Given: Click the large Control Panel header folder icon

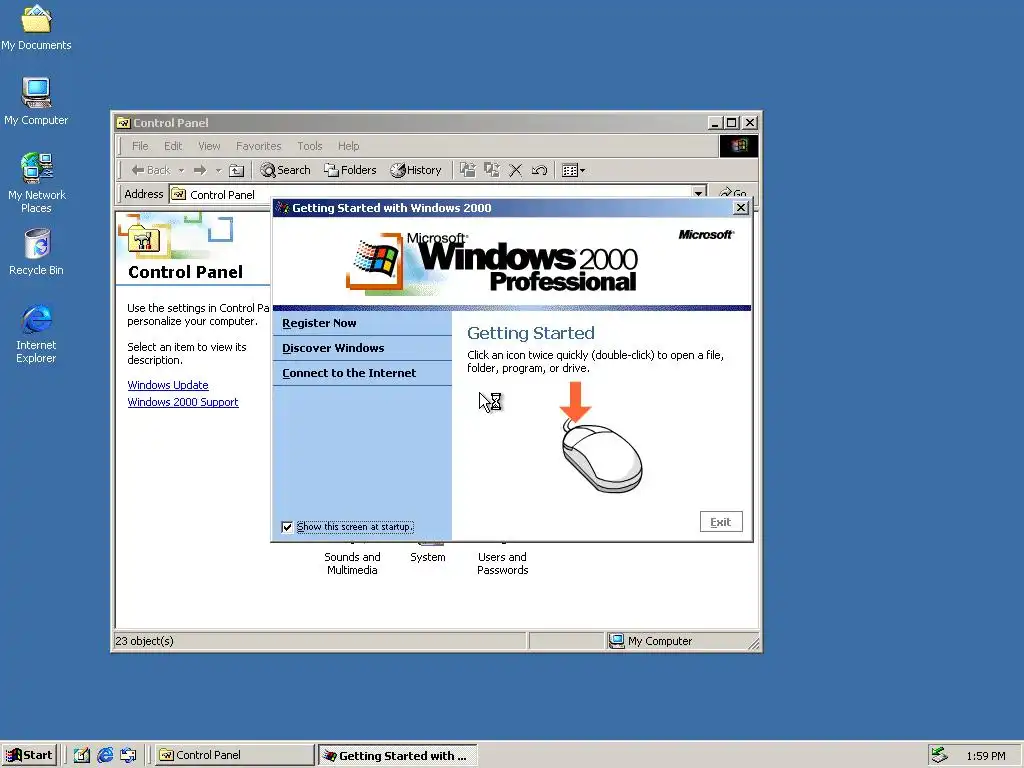Looking at the screenshot, I should [x=145, y=240].
